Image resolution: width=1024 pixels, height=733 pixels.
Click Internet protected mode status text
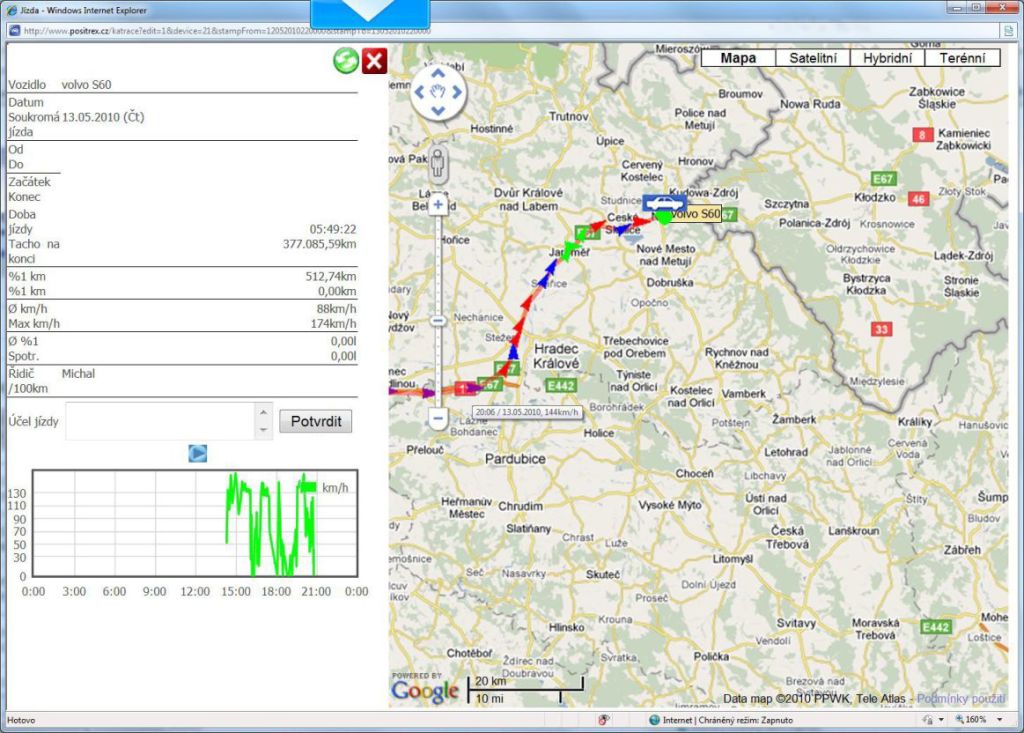(x=728, y=720)
